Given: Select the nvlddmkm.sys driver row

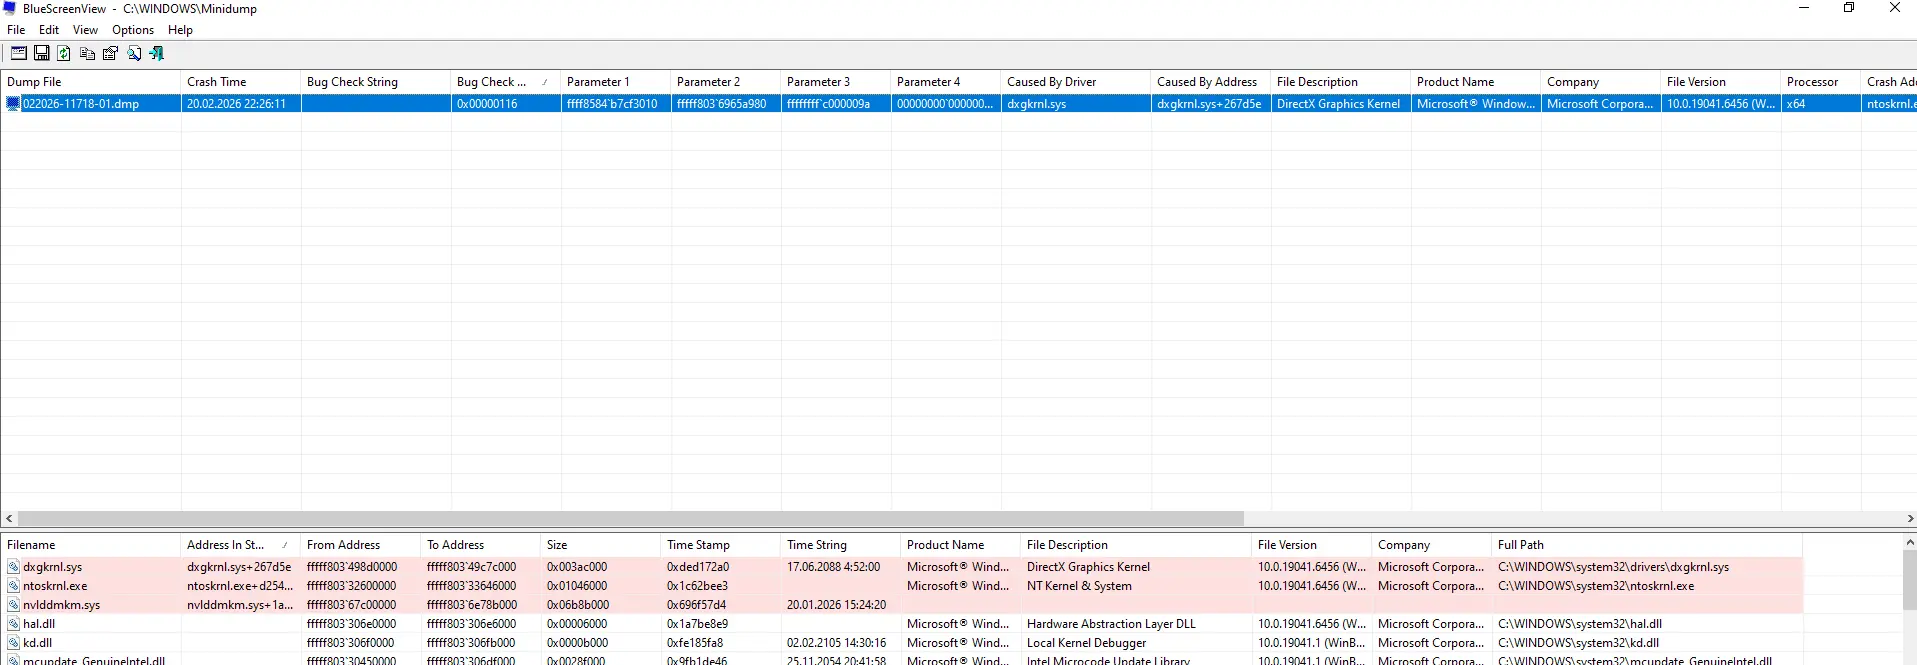Looking at the screenshot, I should tap(61, 605).
